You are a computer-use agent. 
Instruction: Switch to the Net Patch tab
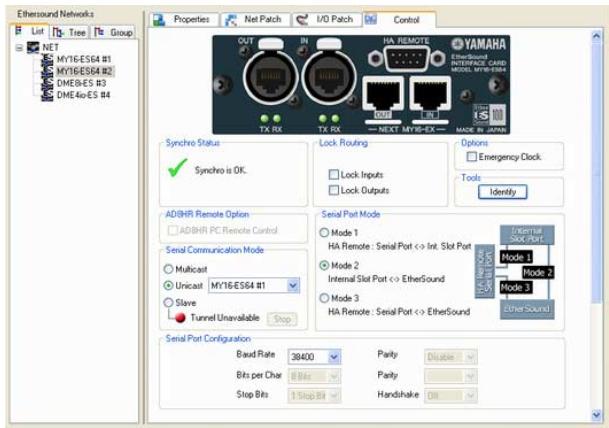pos(255,19)
